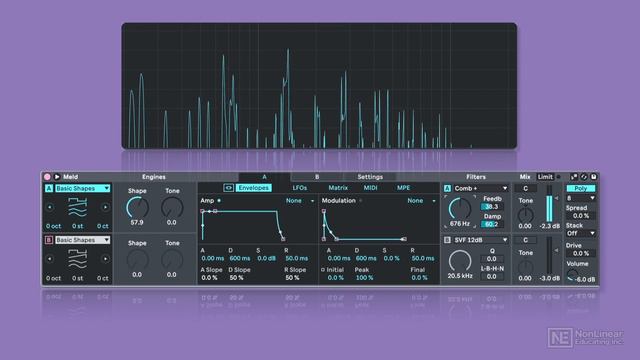This screenshot has width=640, height=360.
Task: Open engine B Basic Shapes dropdown
Action: [82, 240]
